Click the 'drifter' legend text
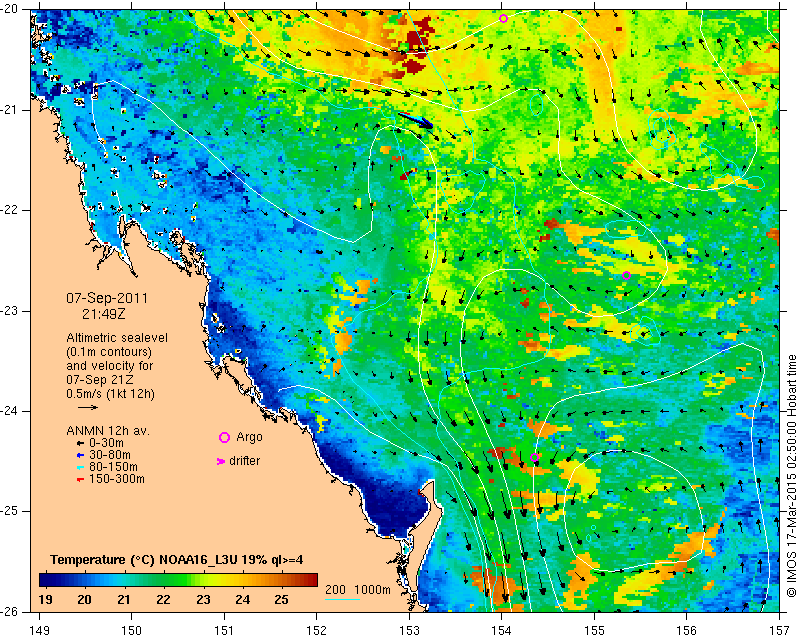This screenshot has width=800, height=640. (x=244, y=461)
